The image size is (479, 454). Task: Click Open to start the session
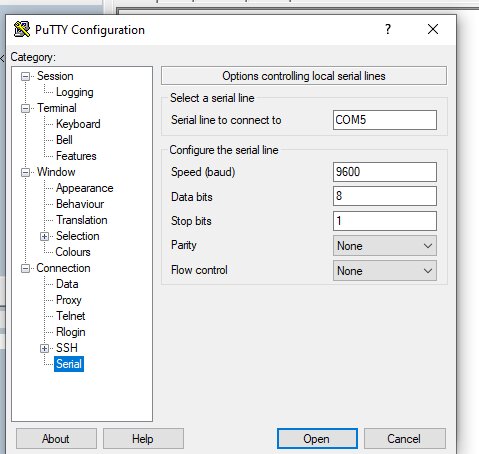point(317,439)
